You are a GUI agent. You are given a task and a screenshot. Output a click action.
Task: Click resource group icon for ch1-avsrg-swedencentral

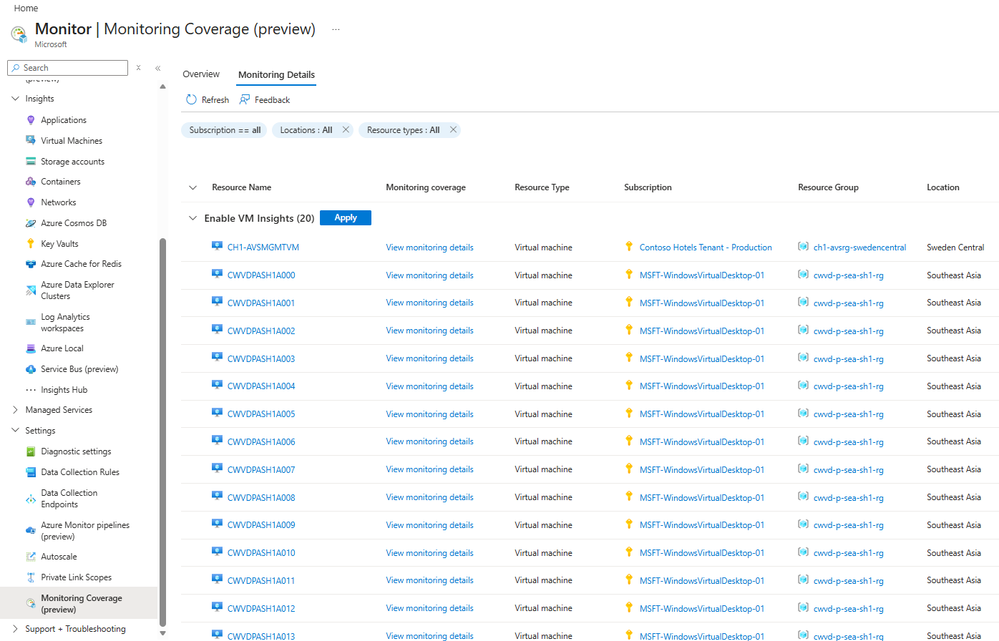[803, 247]
